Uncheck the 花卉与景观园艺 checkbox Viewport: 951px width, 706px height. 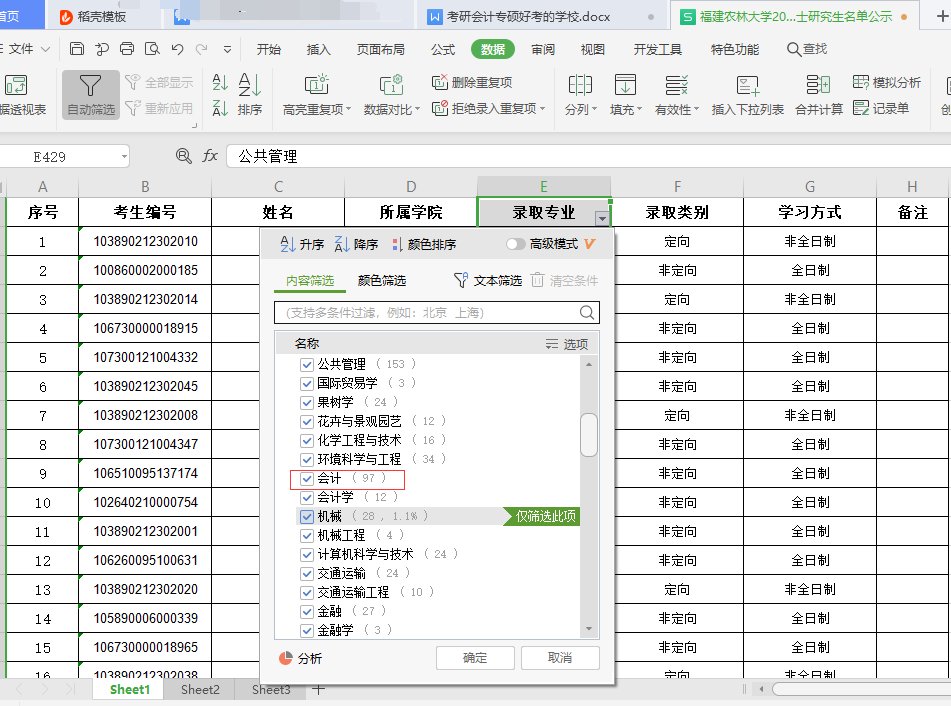[x=307, y=422]
